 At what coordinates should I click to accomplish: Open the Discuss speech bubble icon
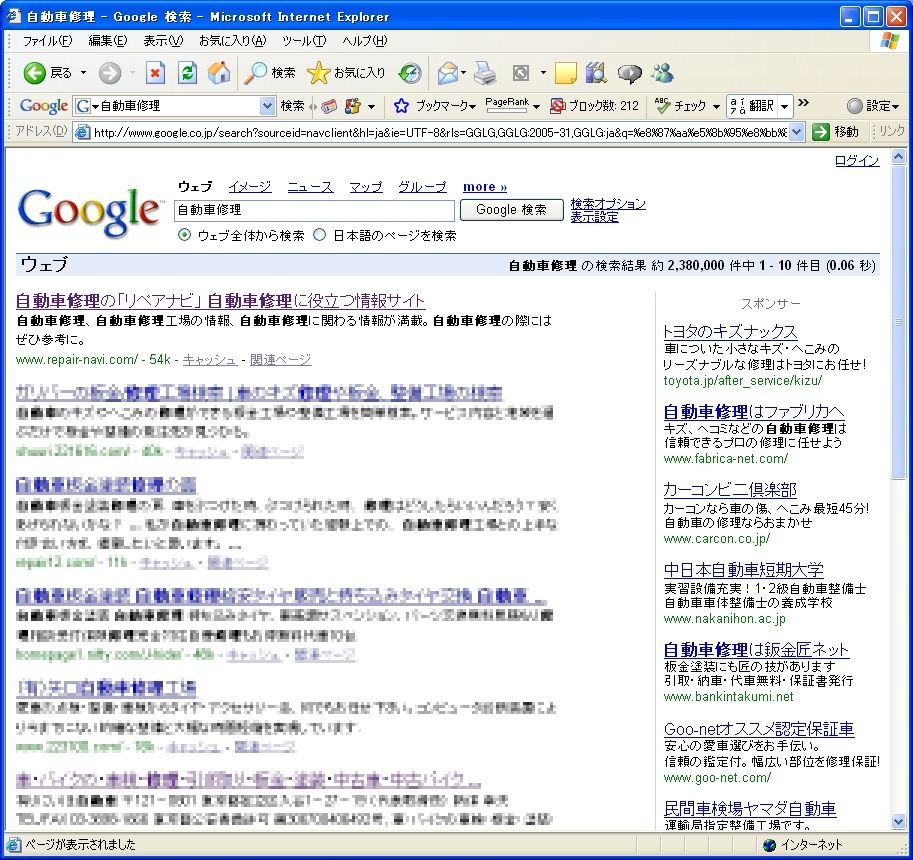629,73
